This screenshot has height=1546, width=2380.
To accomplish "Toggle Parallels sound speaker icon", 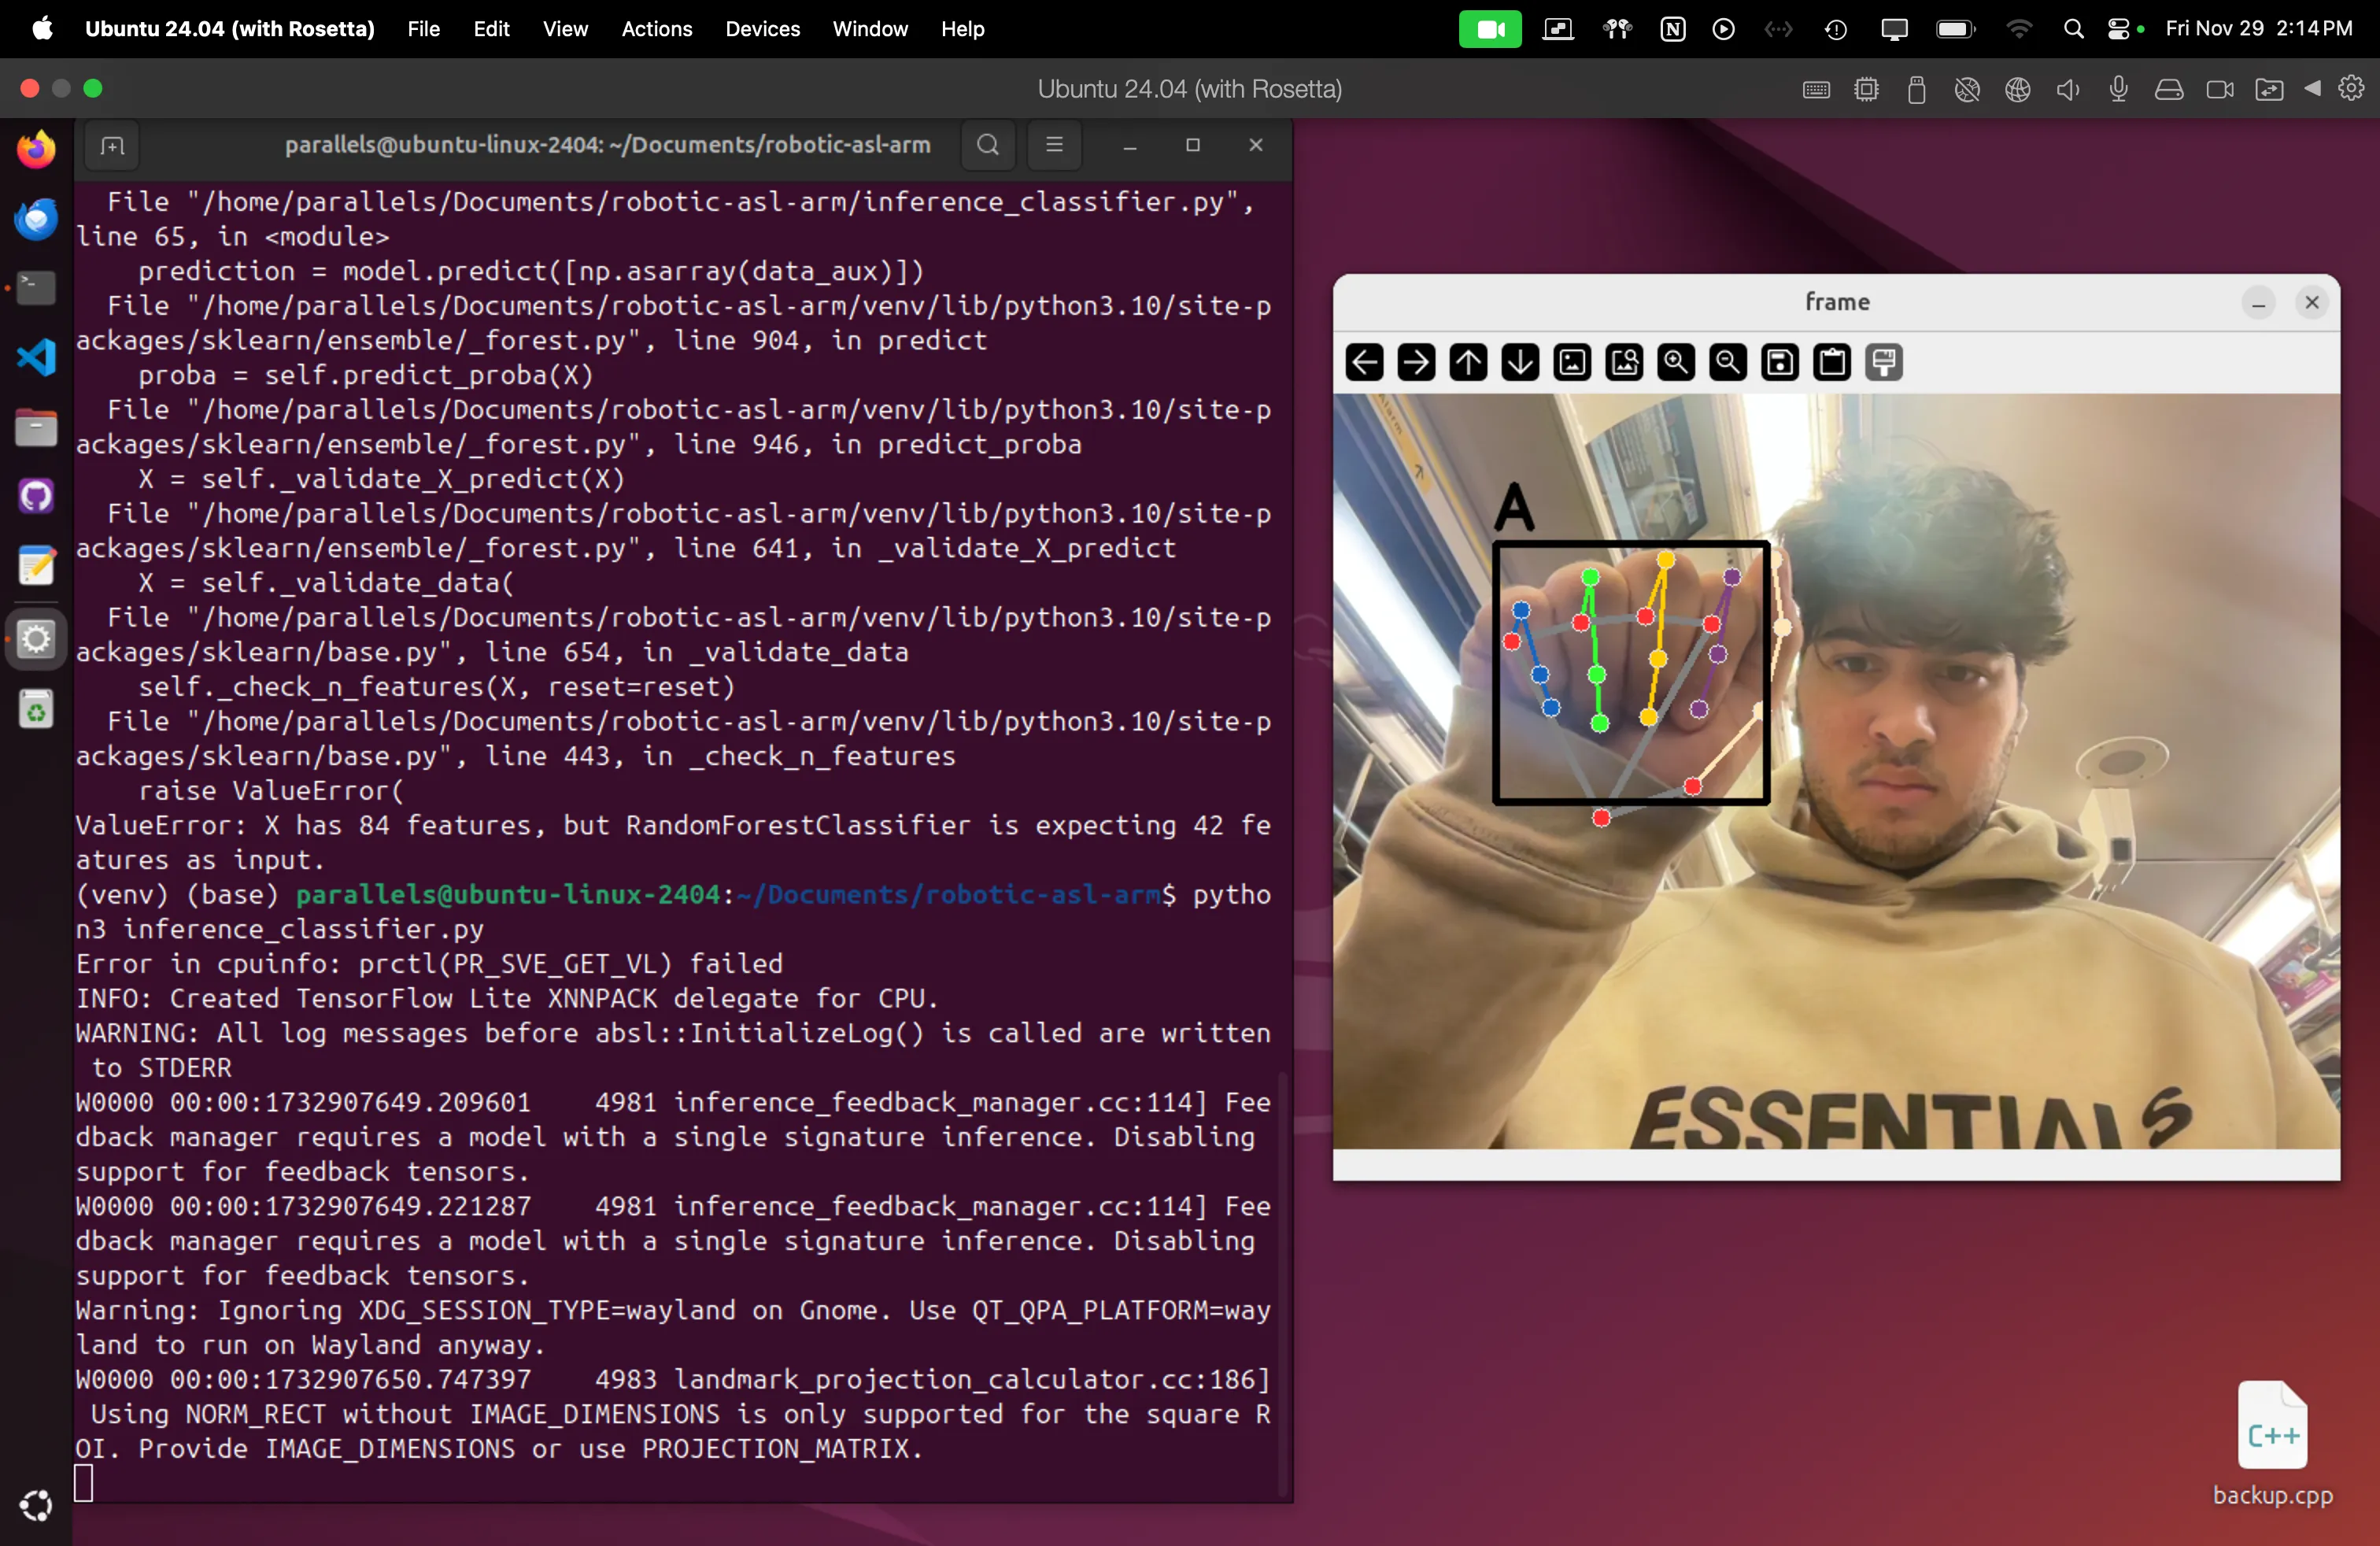I will 2067,90.
